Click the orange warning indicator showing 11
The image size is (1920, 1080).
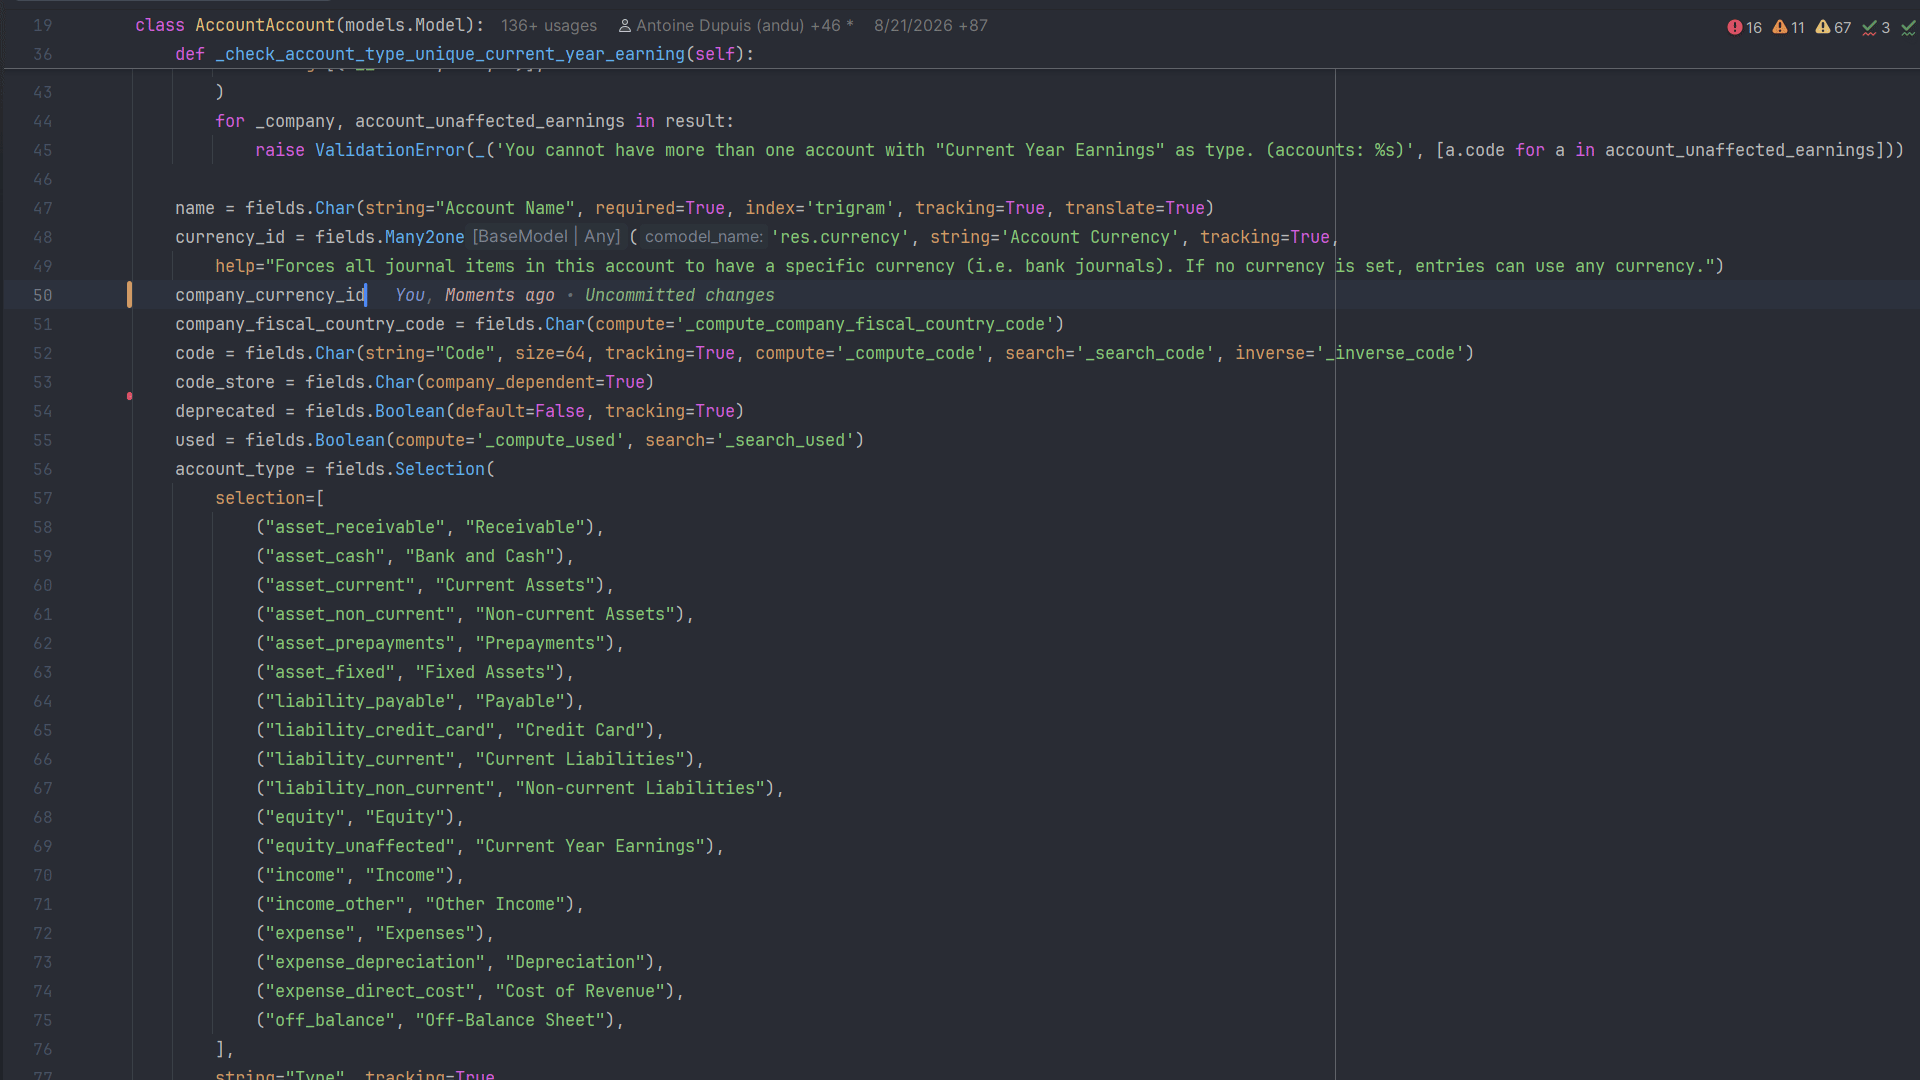(1789, 27)
